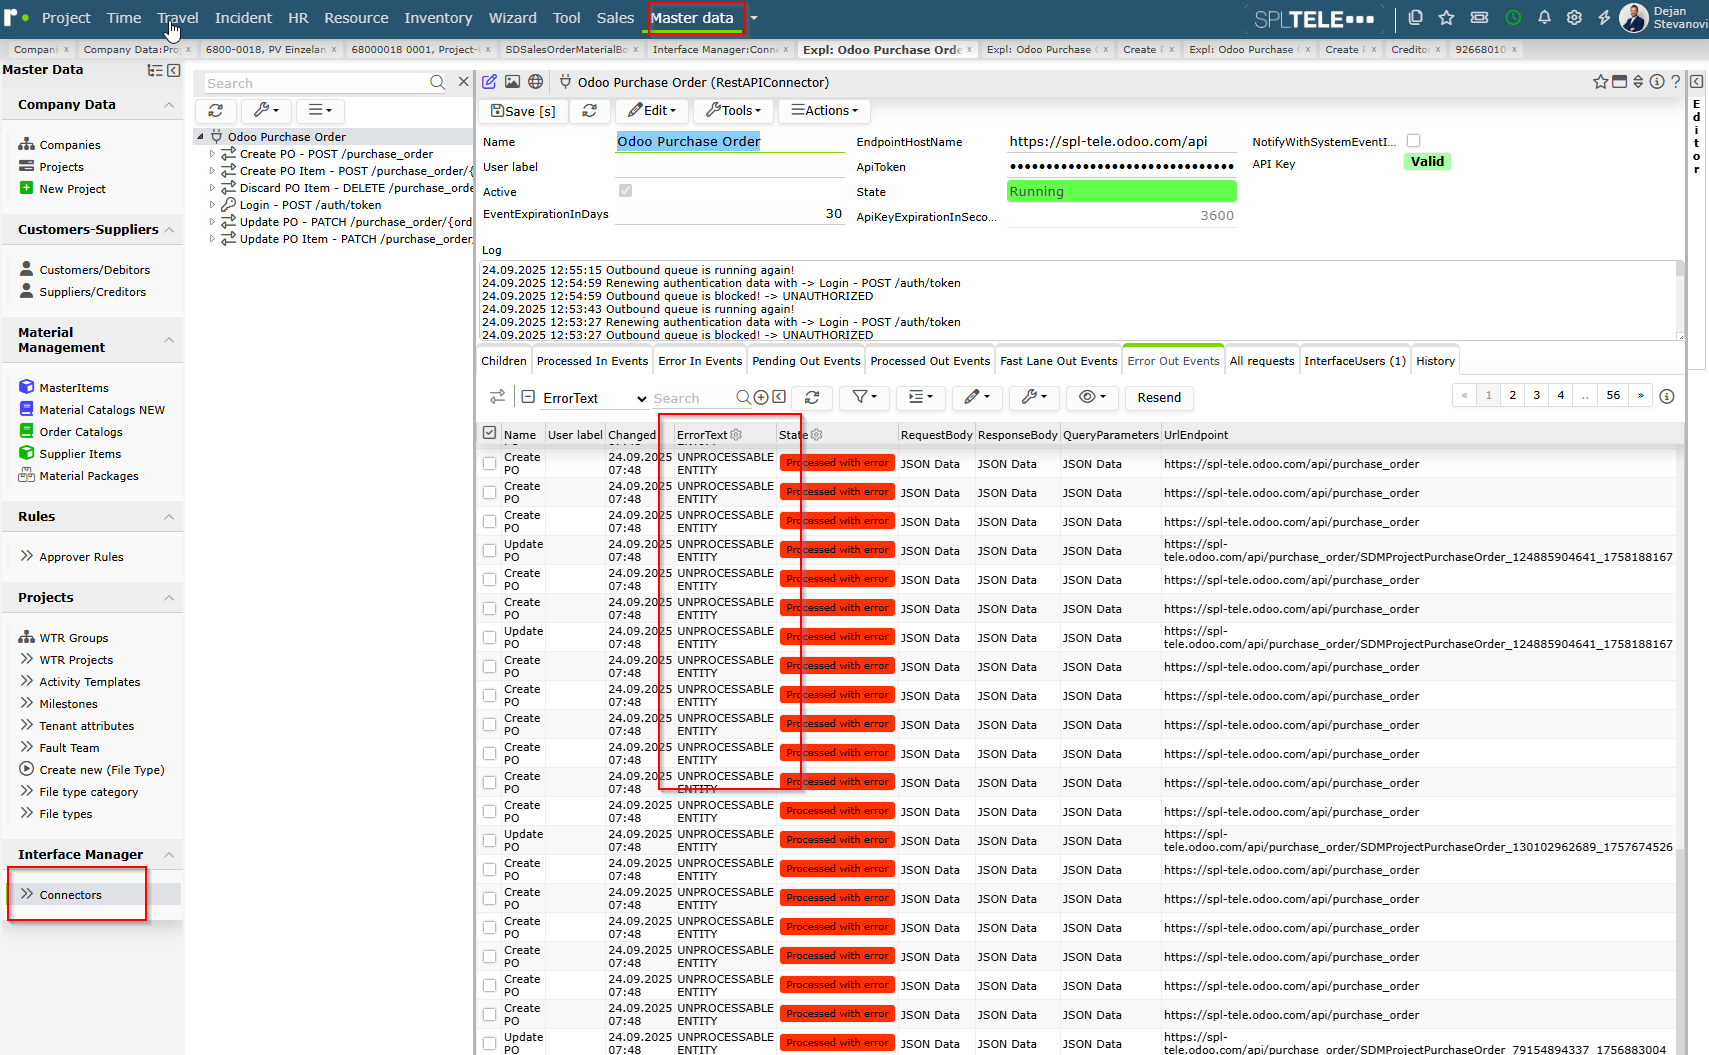Click the EndpointHostName URL field
This screenshot has height=1055, width=1709.
(1121, 142)
